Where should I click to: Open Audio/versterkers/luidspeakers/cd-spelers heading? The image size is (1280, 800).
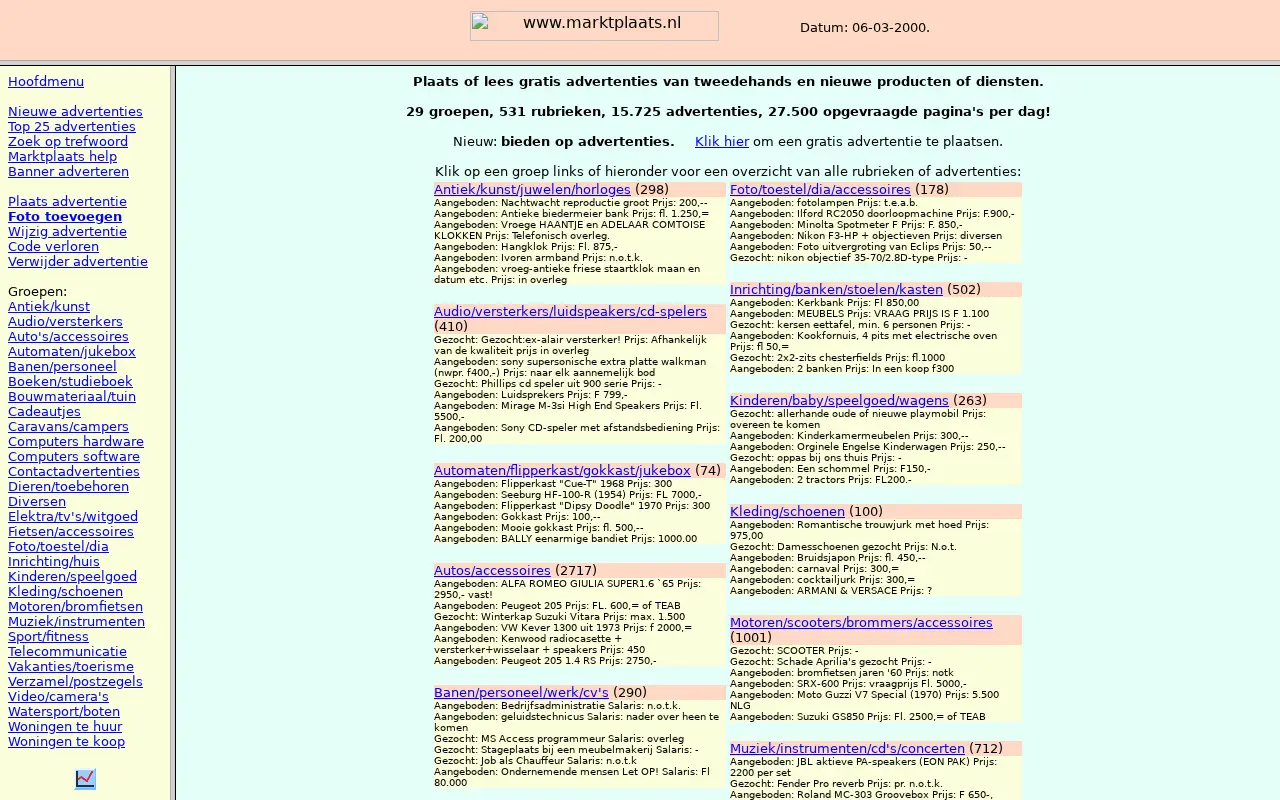click(570, 311)
